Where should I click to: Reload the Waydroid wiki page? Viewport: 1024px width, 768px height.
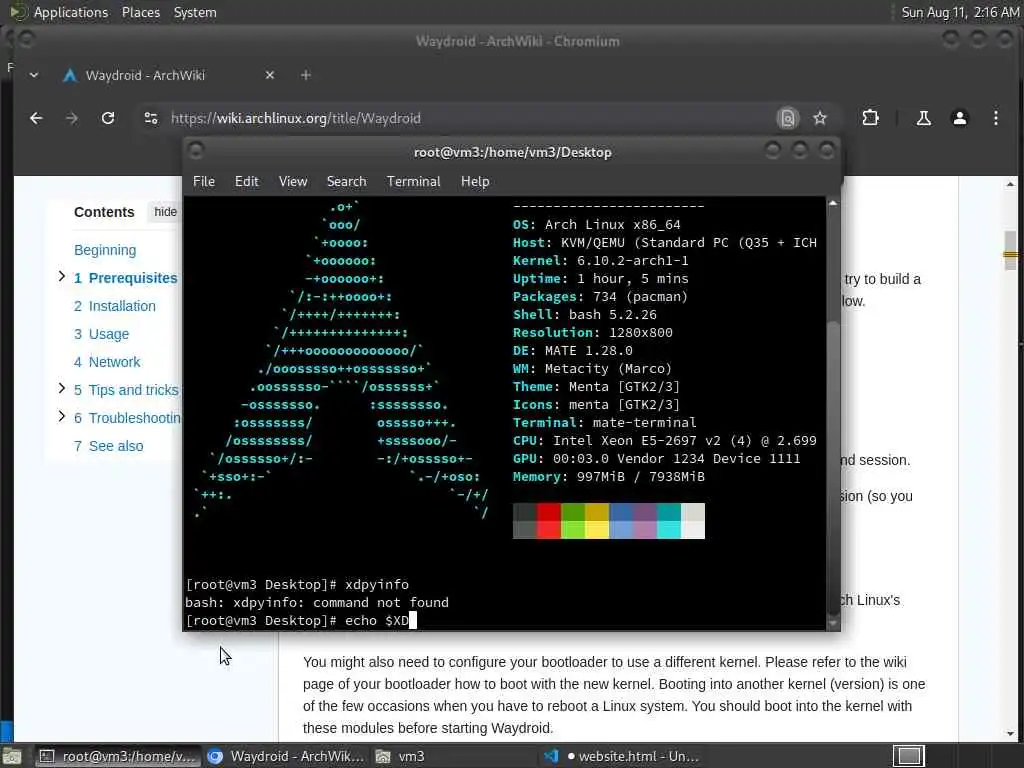tap(108, 118)
